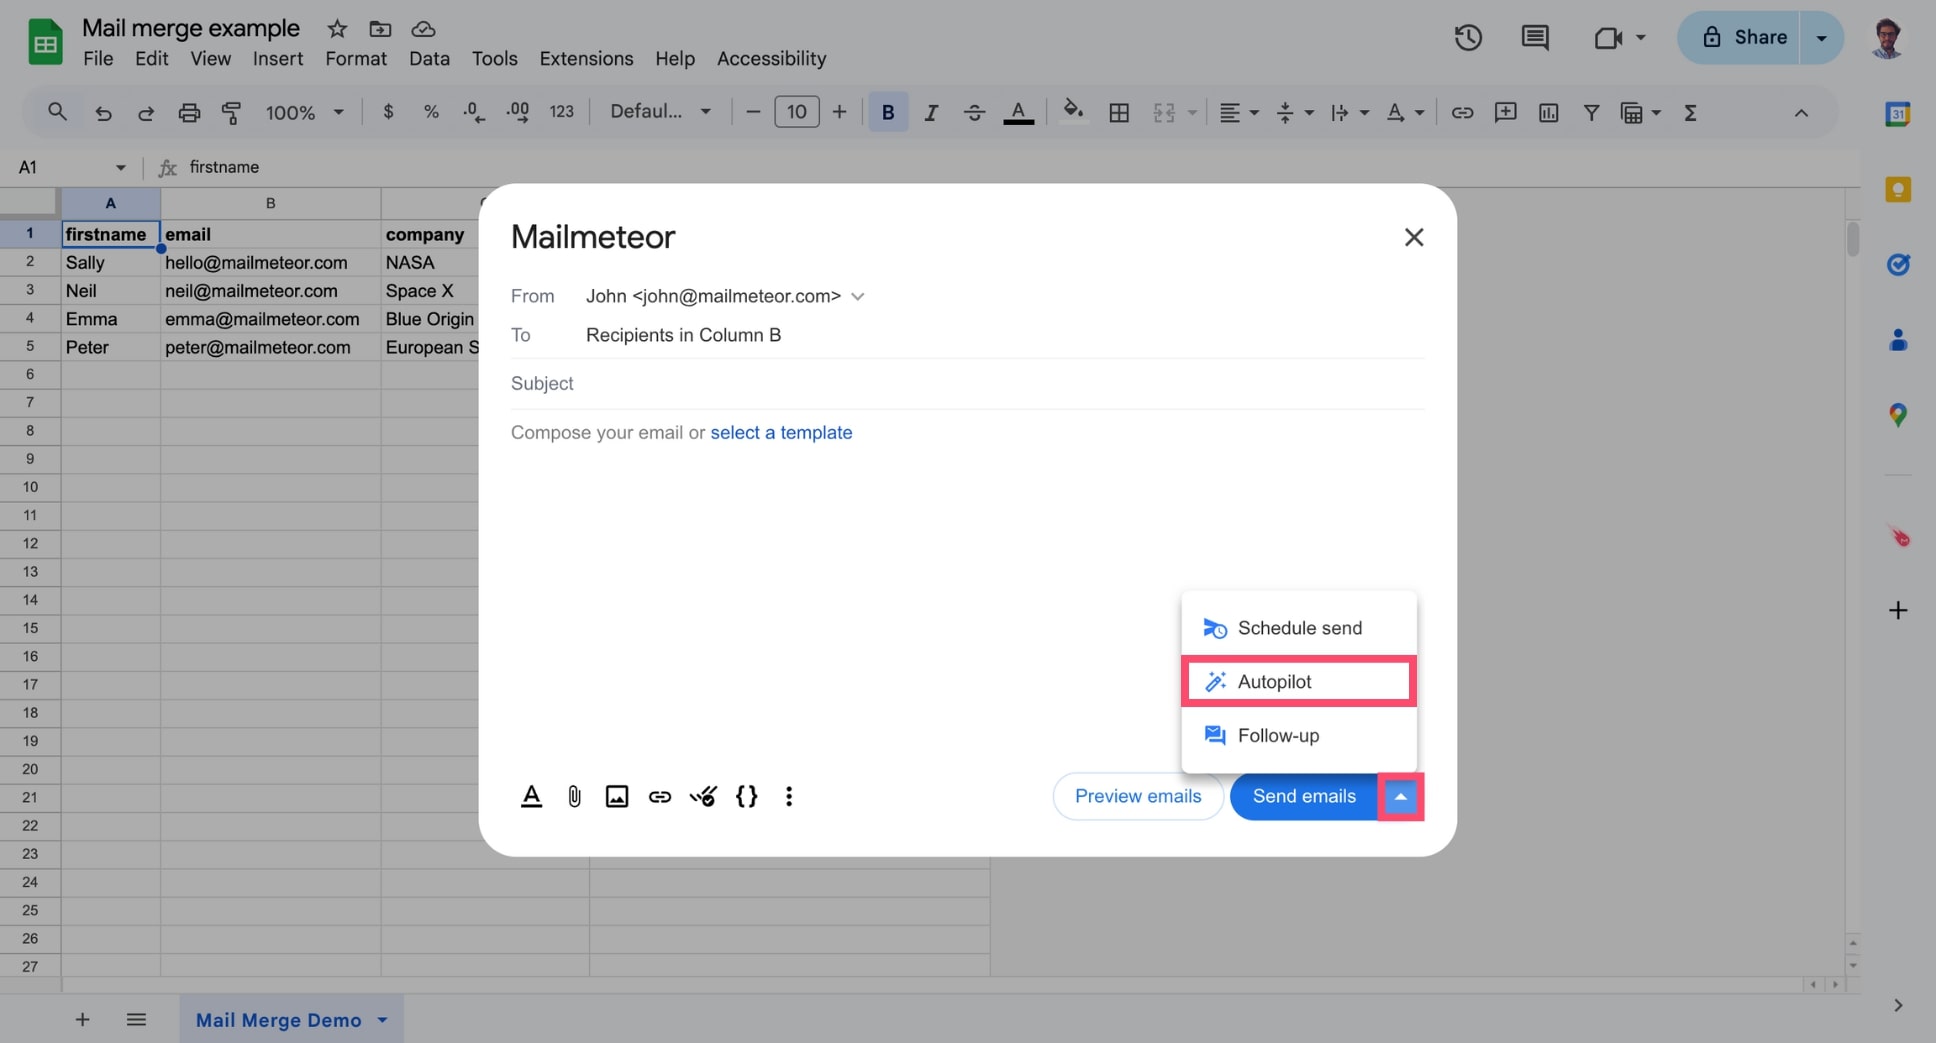Screen dimensions: 1941x1043
Task: Insert variable with curly braces icon
Action: (746, 797)
